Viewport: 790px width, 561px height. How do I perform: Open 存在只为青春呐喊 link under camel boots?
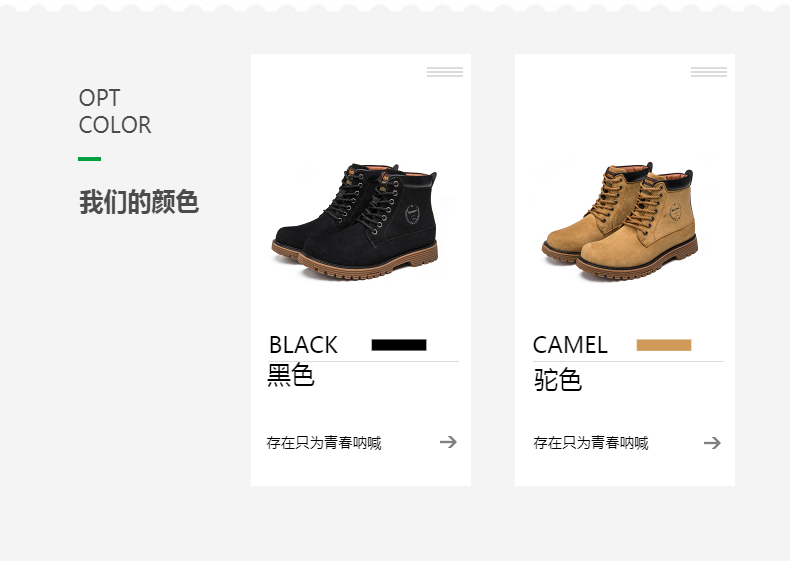pyautogui.click(x=591, y=443)
